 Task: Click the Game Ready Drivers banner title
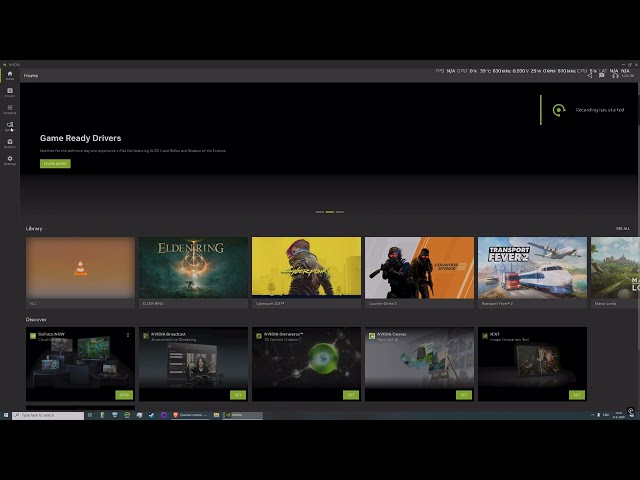pos(80,138)
